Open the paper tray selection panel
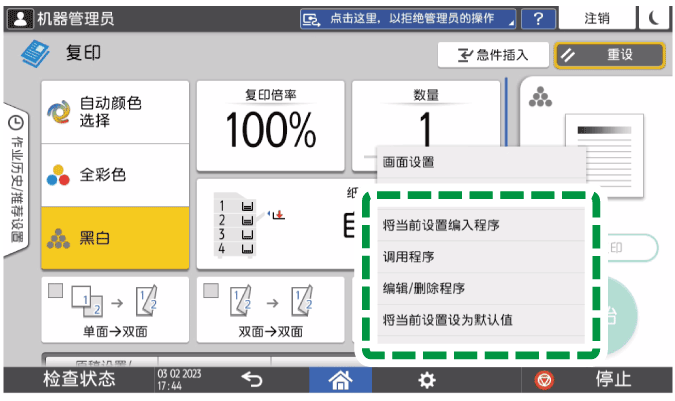Viewport: 675px width, 401px height. [x=276, y=224]
